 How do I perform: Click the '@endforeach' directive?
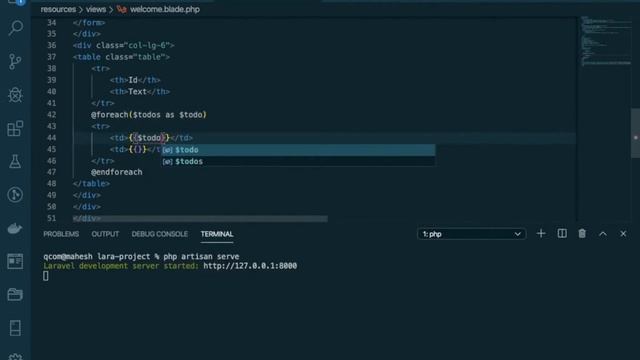[117, 172]
